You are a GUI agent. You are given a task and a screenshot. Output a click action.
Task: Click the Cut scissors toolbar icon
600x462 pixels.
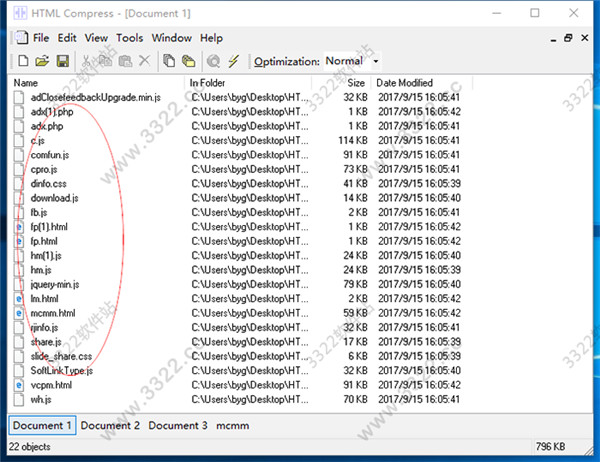87,61
